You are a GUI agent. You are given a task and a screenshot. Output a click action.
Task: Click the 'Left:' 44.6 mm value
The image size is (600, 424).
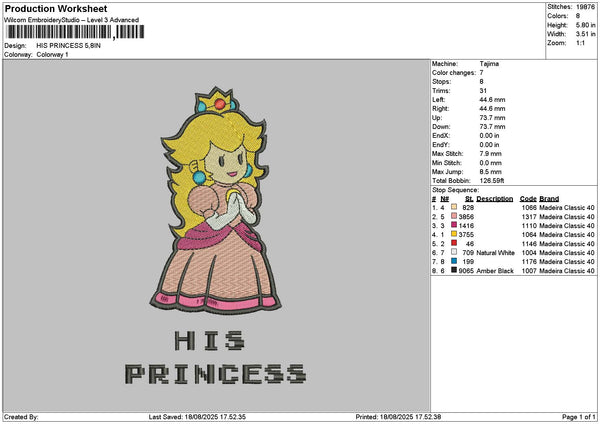[492, 99]
